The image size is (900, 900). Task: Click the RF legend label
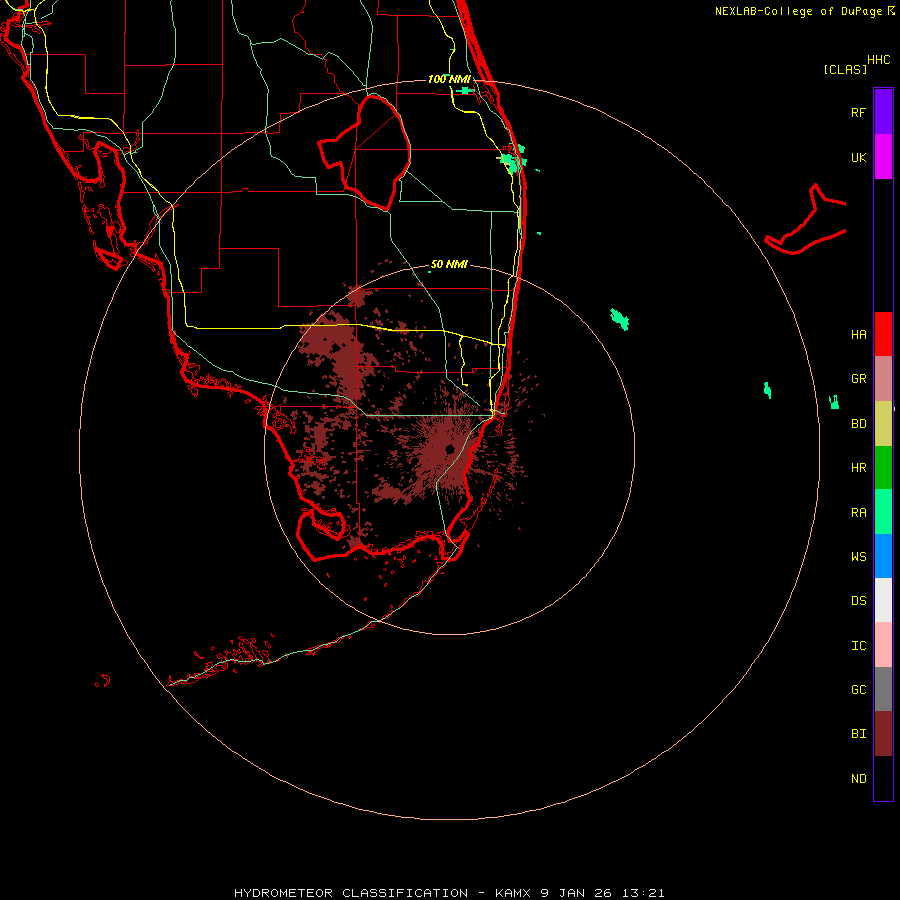coord(858,112)
